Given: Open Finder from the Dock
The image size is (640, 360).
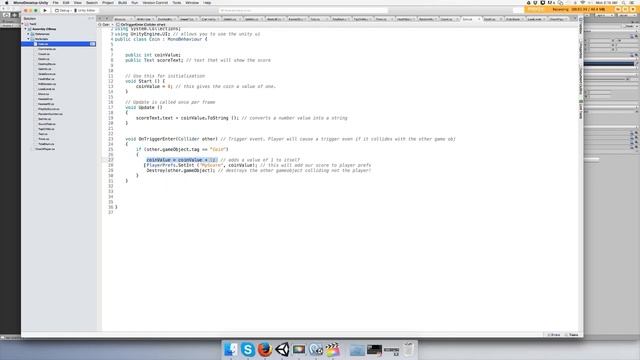Looking at the screenshot, I should click(231, 349).
